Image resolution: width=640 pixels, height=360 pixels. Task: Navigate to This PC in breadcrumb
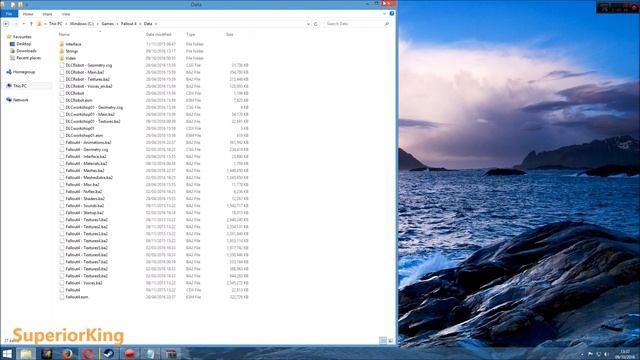[x=56, y=24]
